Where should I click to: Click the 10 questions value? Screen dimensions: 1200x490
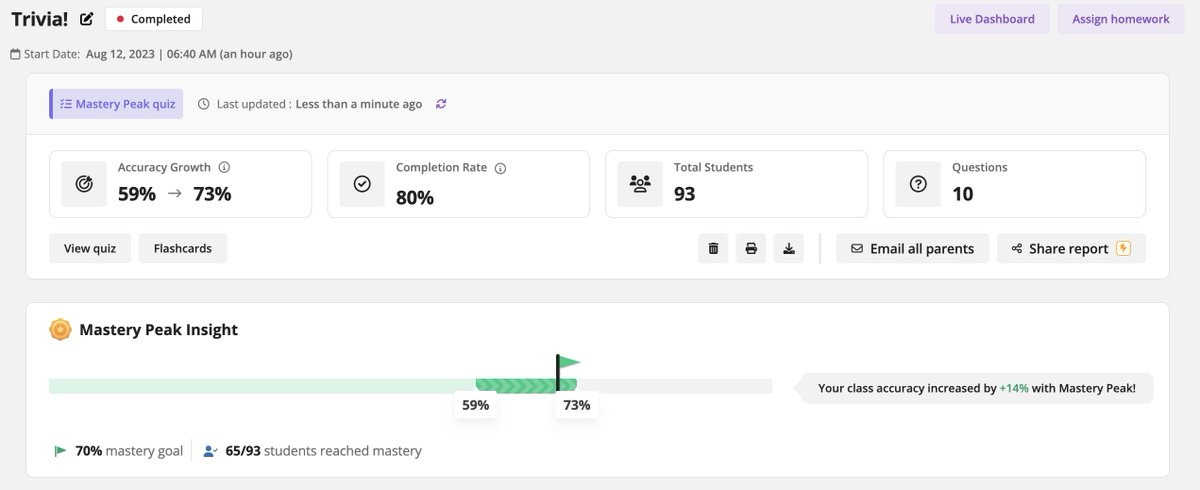coord(963,193)
